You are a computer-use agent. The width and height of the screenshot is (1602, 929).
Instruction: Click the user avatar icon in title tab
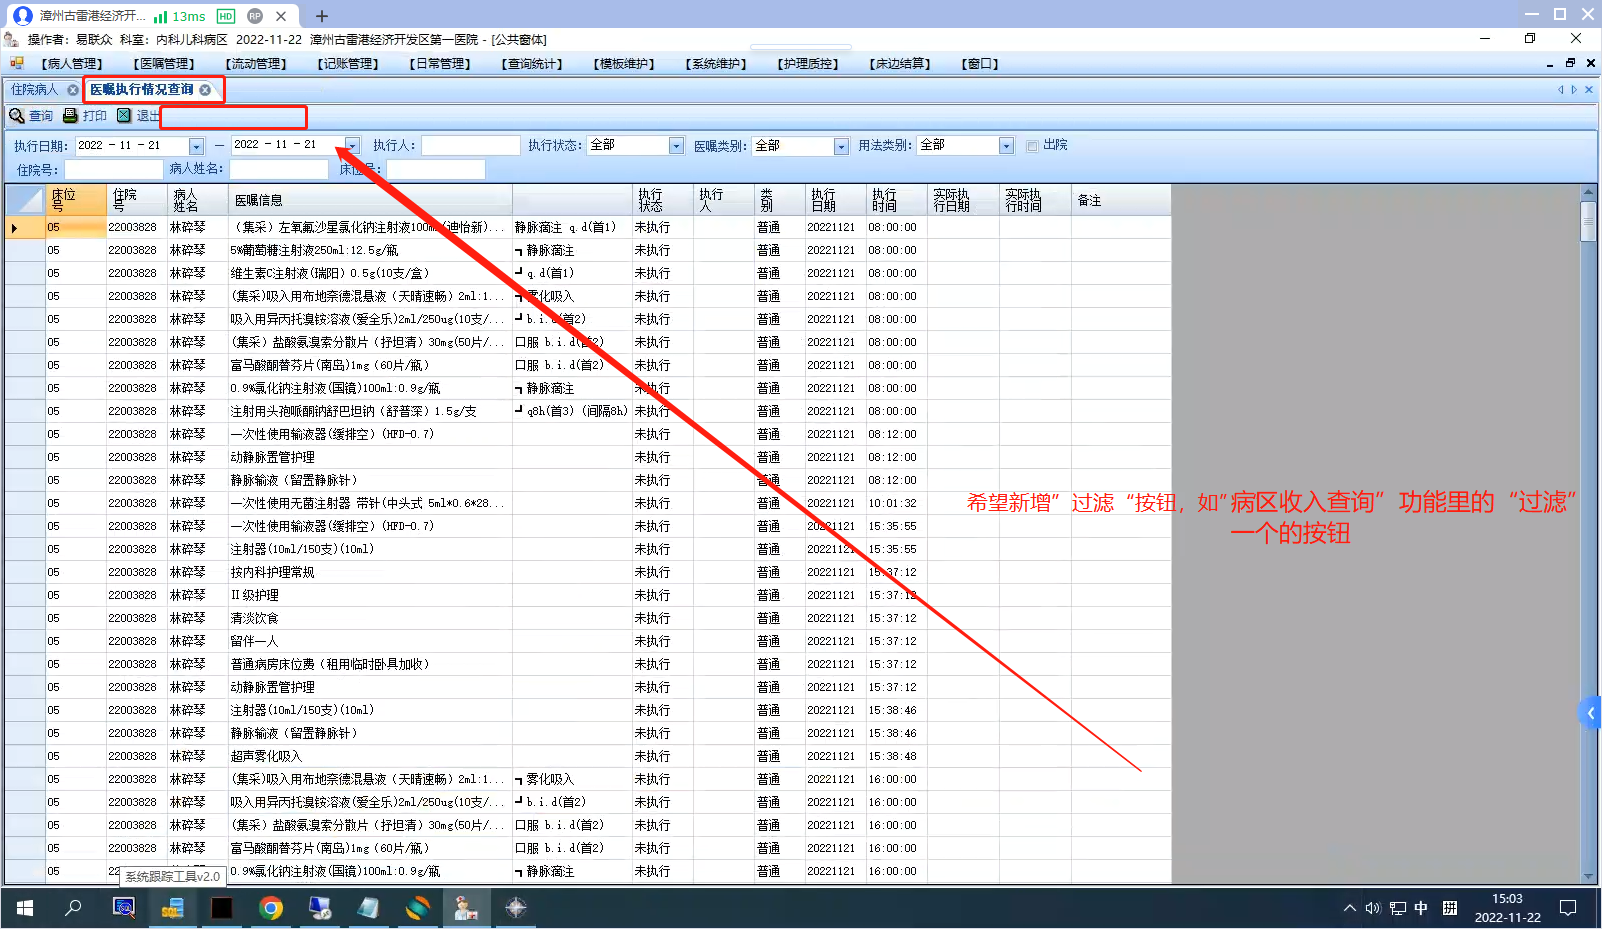[x=23, y=16]
